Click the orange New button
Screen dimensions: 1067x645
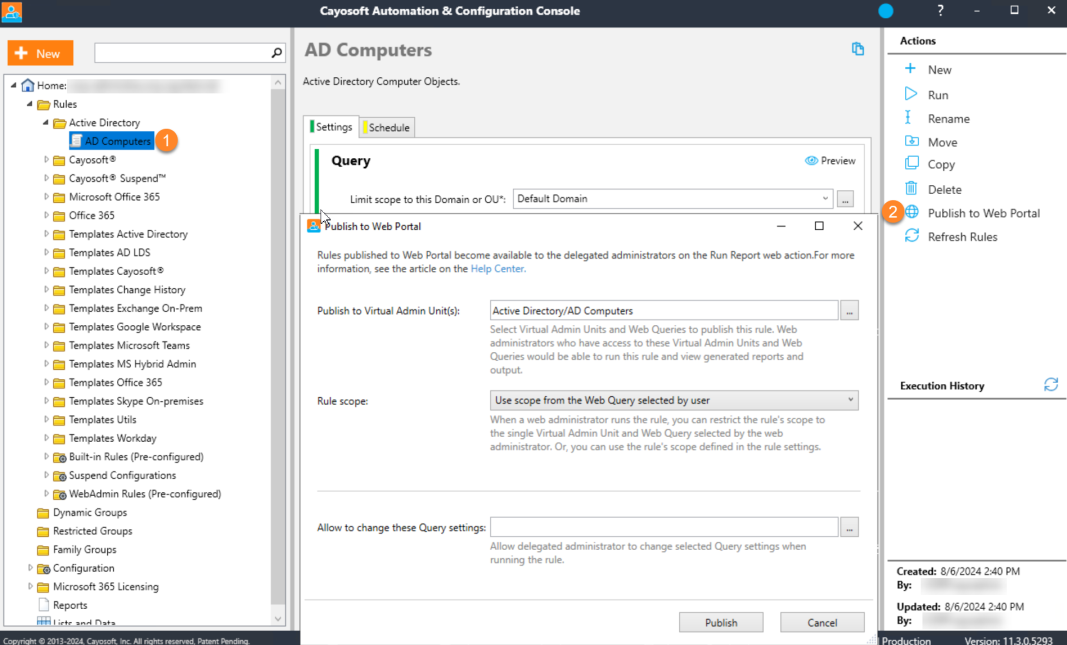[x=40, y=53]
